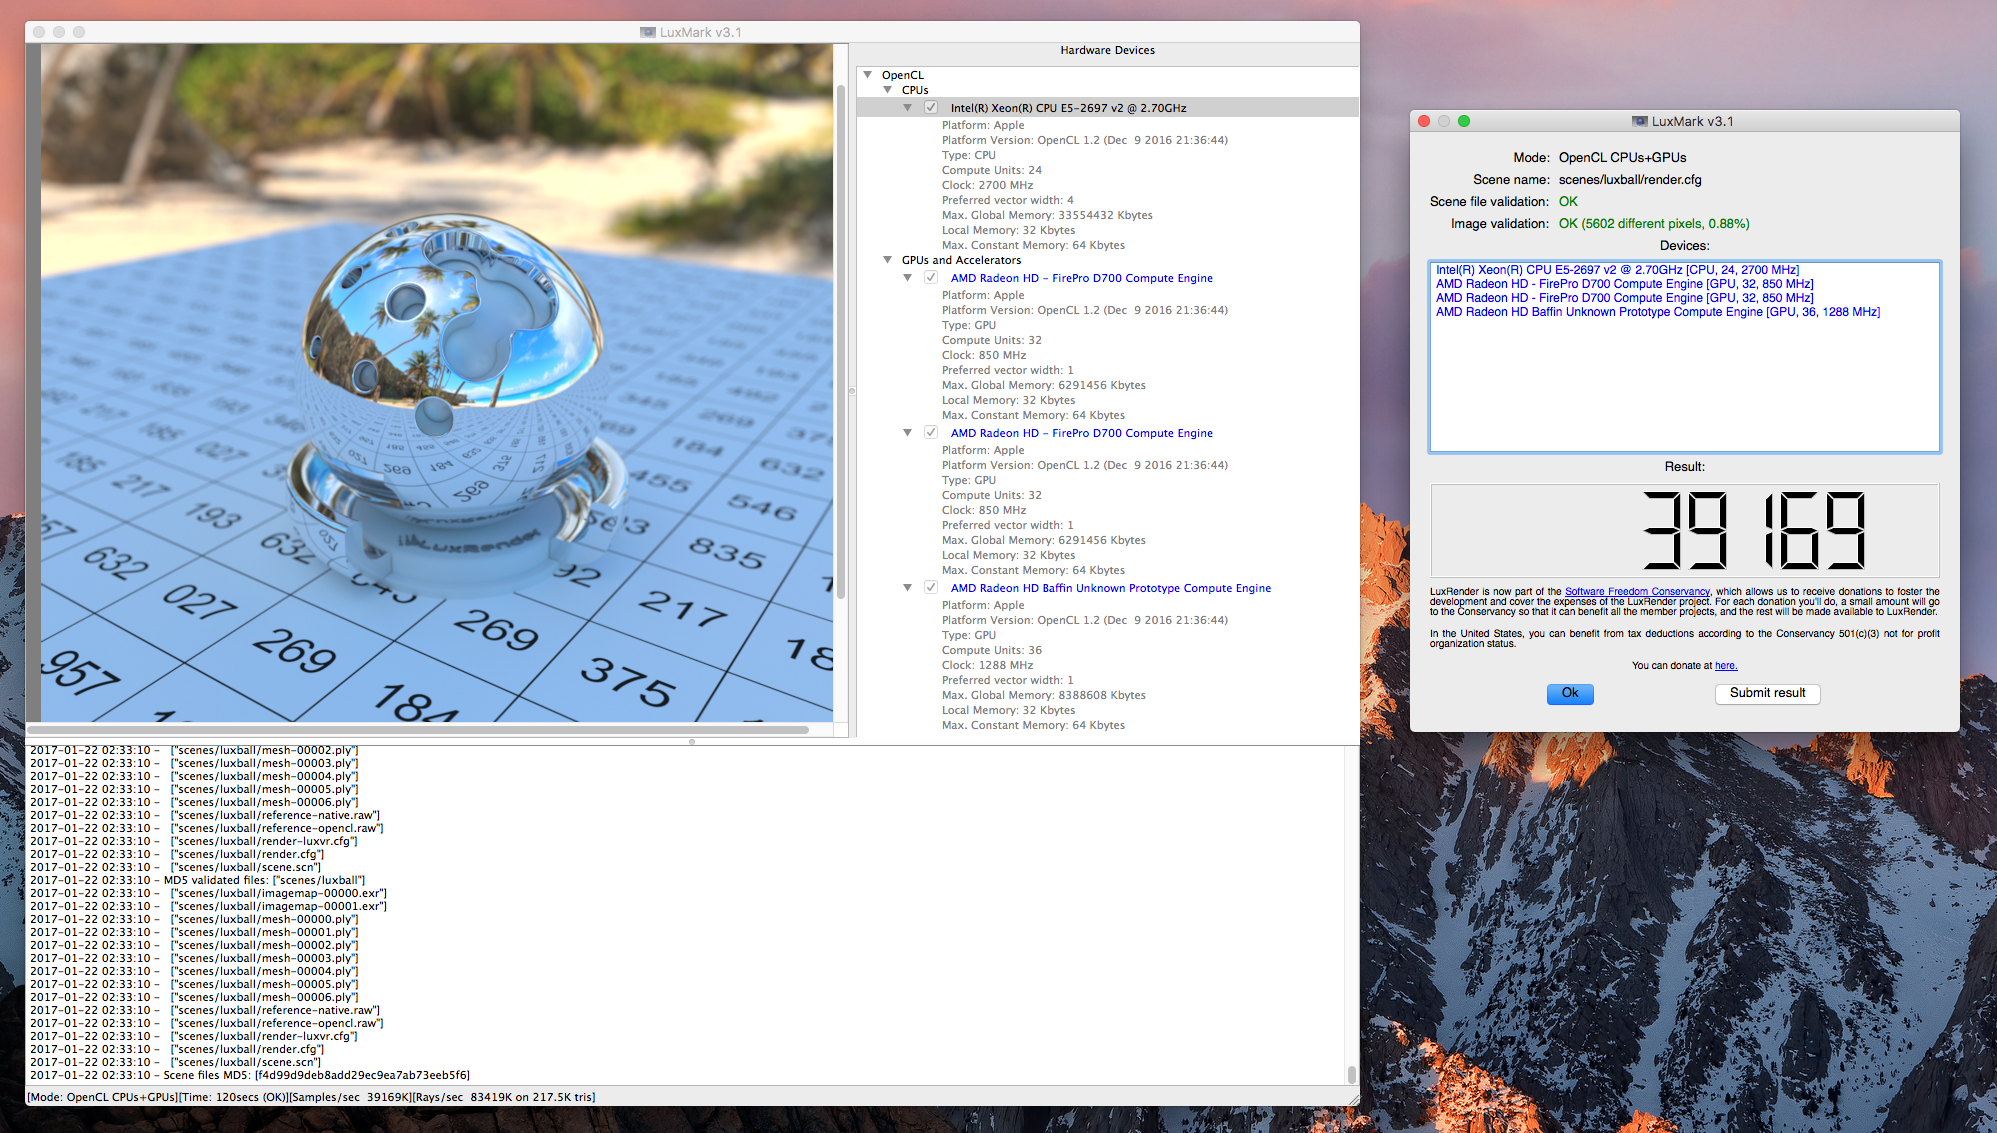Collapse the second FirePro D700 entry details
1997x1133 pixels.
(907, 433)
